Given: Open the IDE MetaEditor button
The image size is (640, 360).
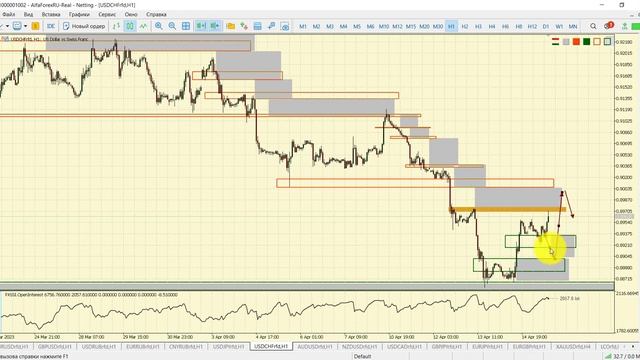Looking at the screenshot, I should tap(51, 26).
